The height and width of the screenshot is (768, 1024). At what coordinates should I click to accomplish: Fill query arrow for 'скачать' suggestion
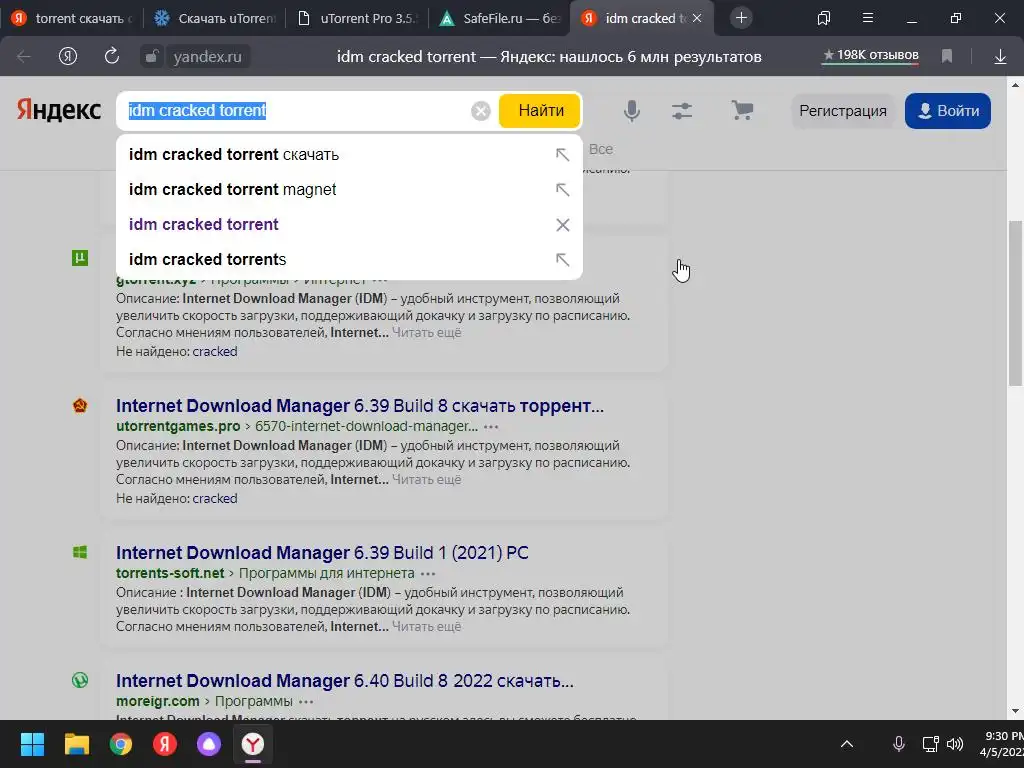point(562,155)
